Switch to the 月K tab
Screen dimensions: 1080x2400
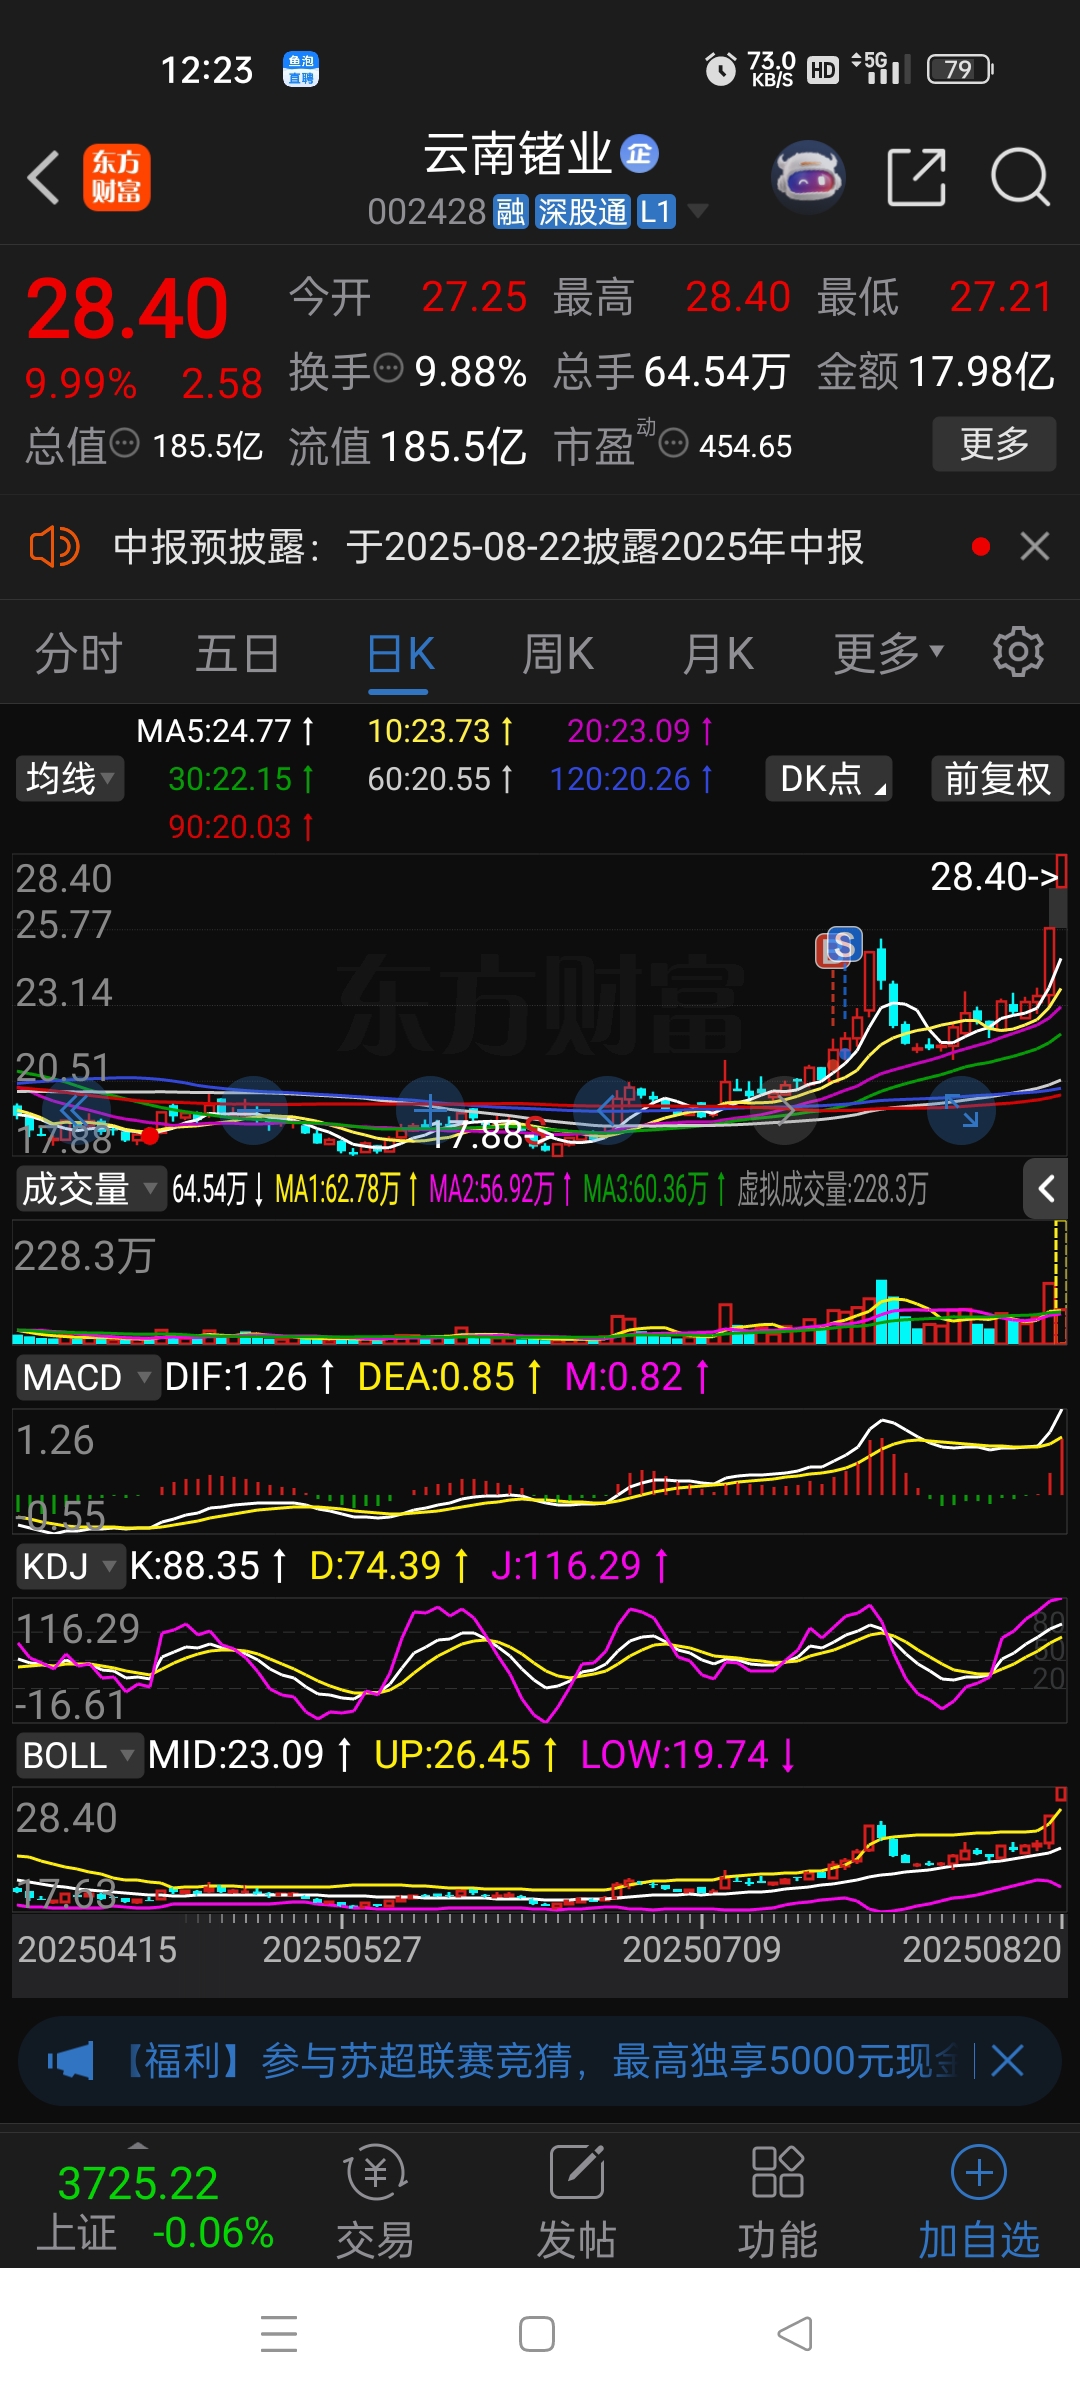click(x=718, y=654)
